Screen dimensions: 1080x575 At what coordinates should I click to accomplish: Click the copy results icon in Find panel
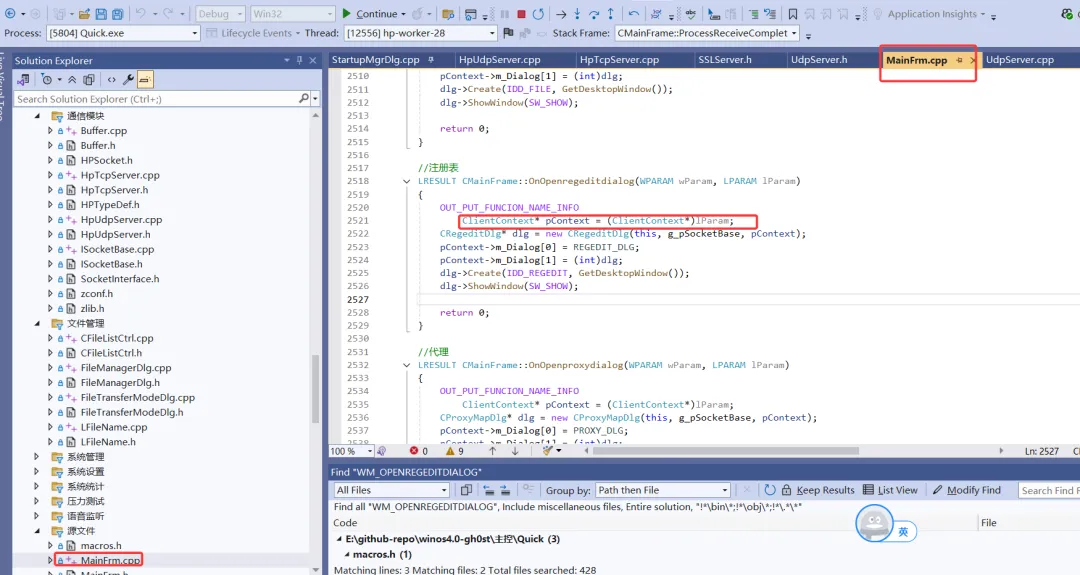(466, 490)
